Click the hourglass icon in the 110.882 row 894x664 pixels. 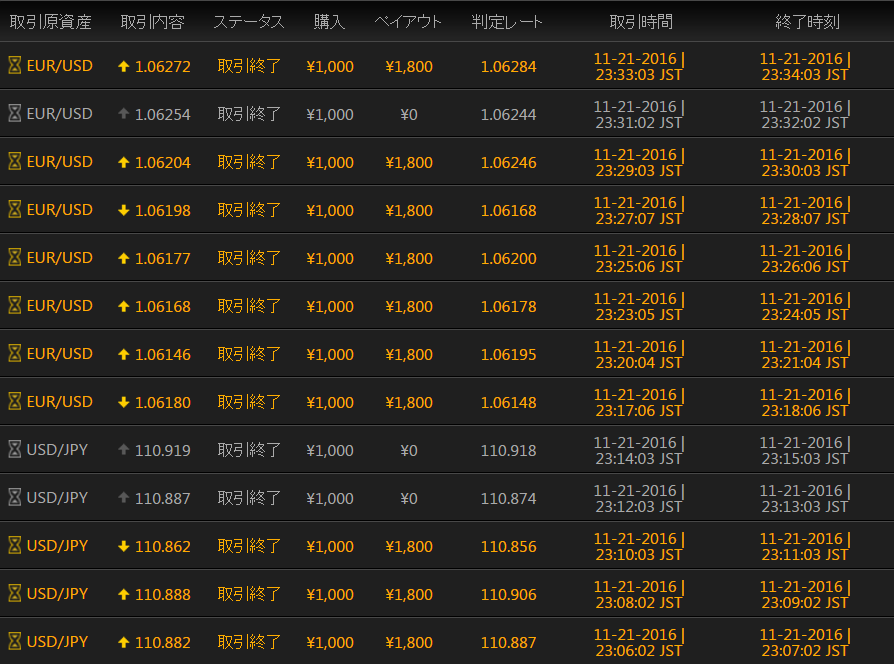15,641
